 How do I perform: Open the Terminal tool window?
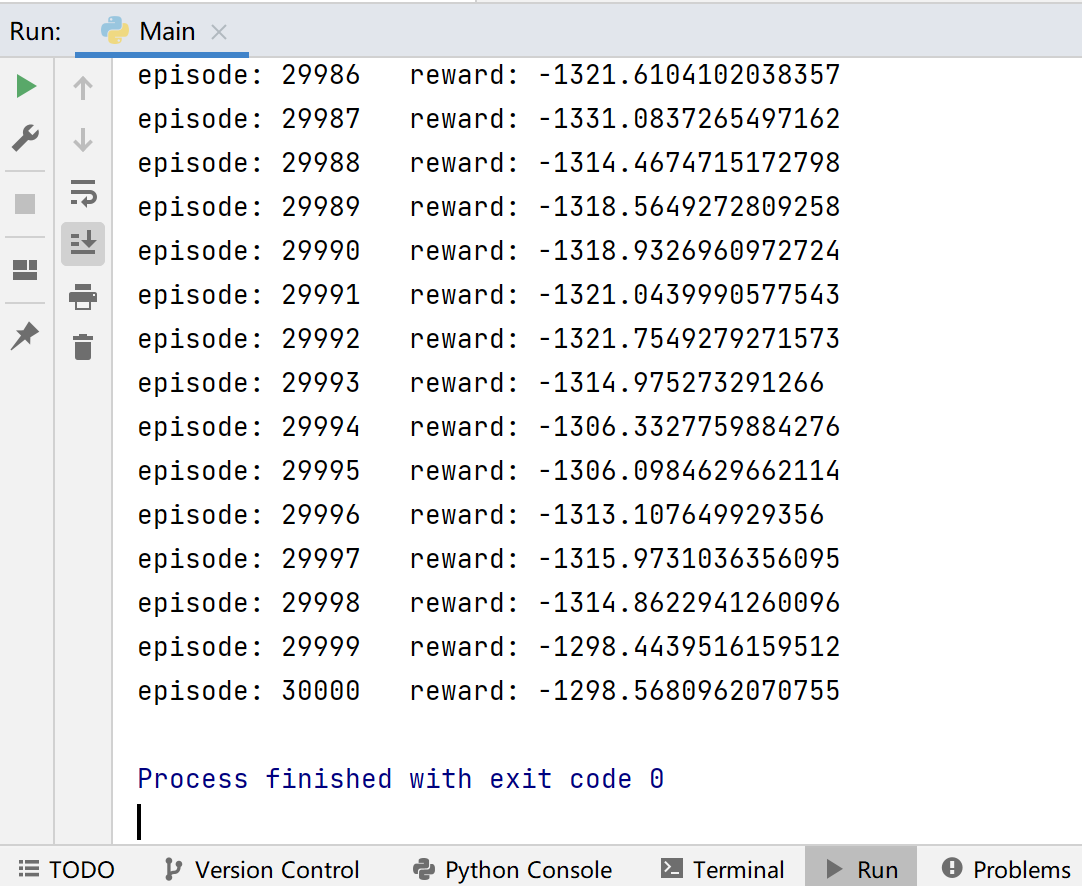pyautogui.click(x=722, y=869)
